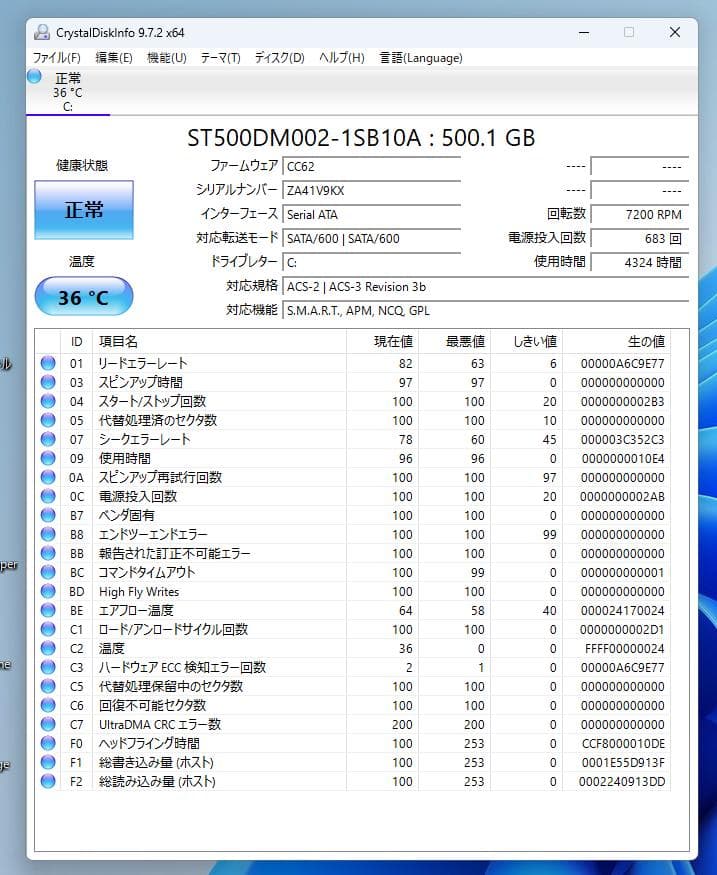
Task: Click the power-on count field 683 回
Action: tap(639, 238)
